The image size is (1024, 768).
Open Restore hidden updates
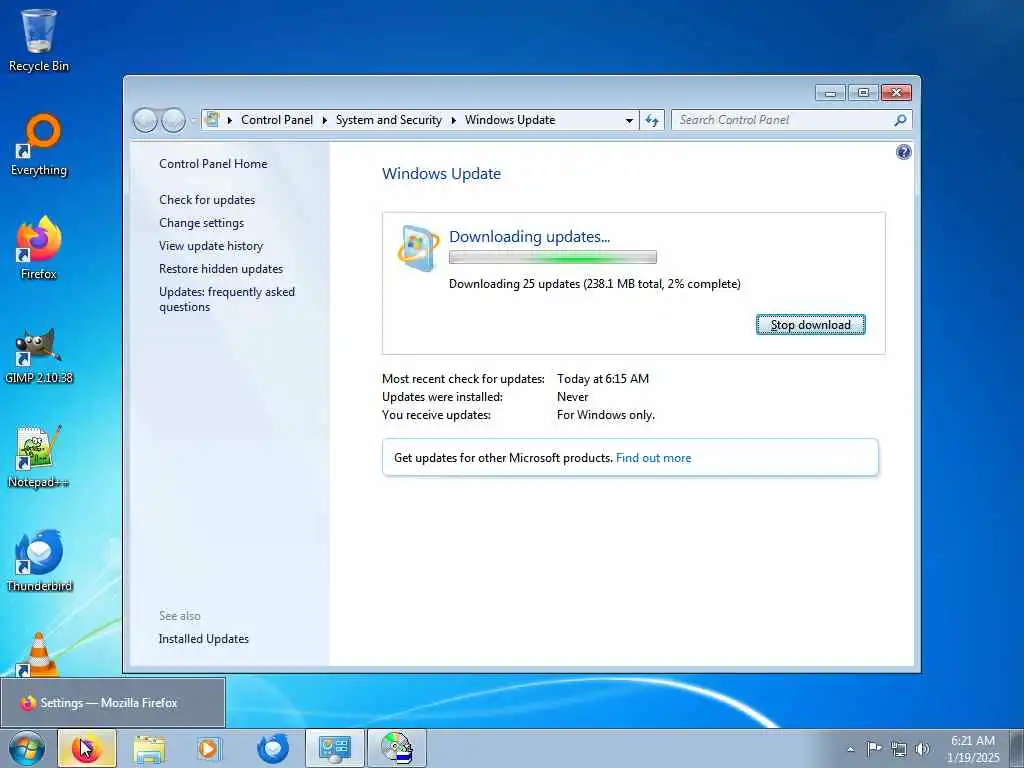click(x=221, y=268)
